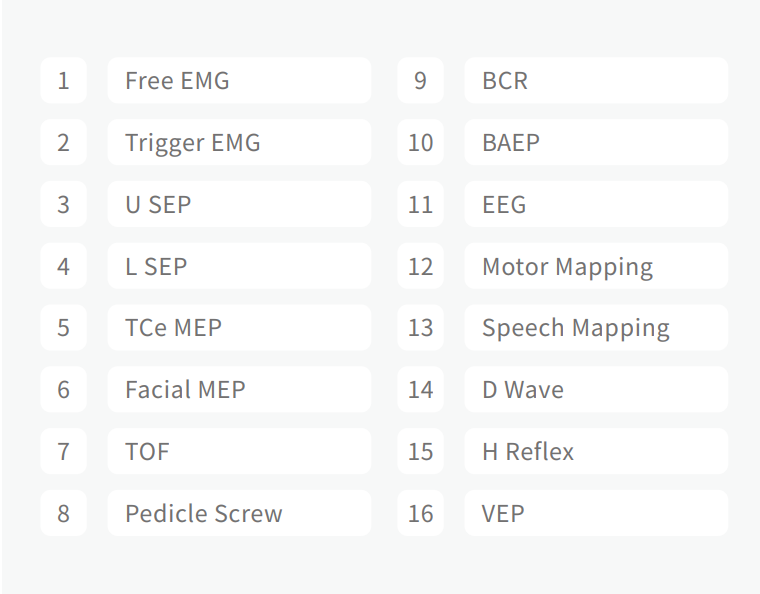Open the Facial MEP item
Viewport: 760px width, 594px height.
tap(238, 389)
